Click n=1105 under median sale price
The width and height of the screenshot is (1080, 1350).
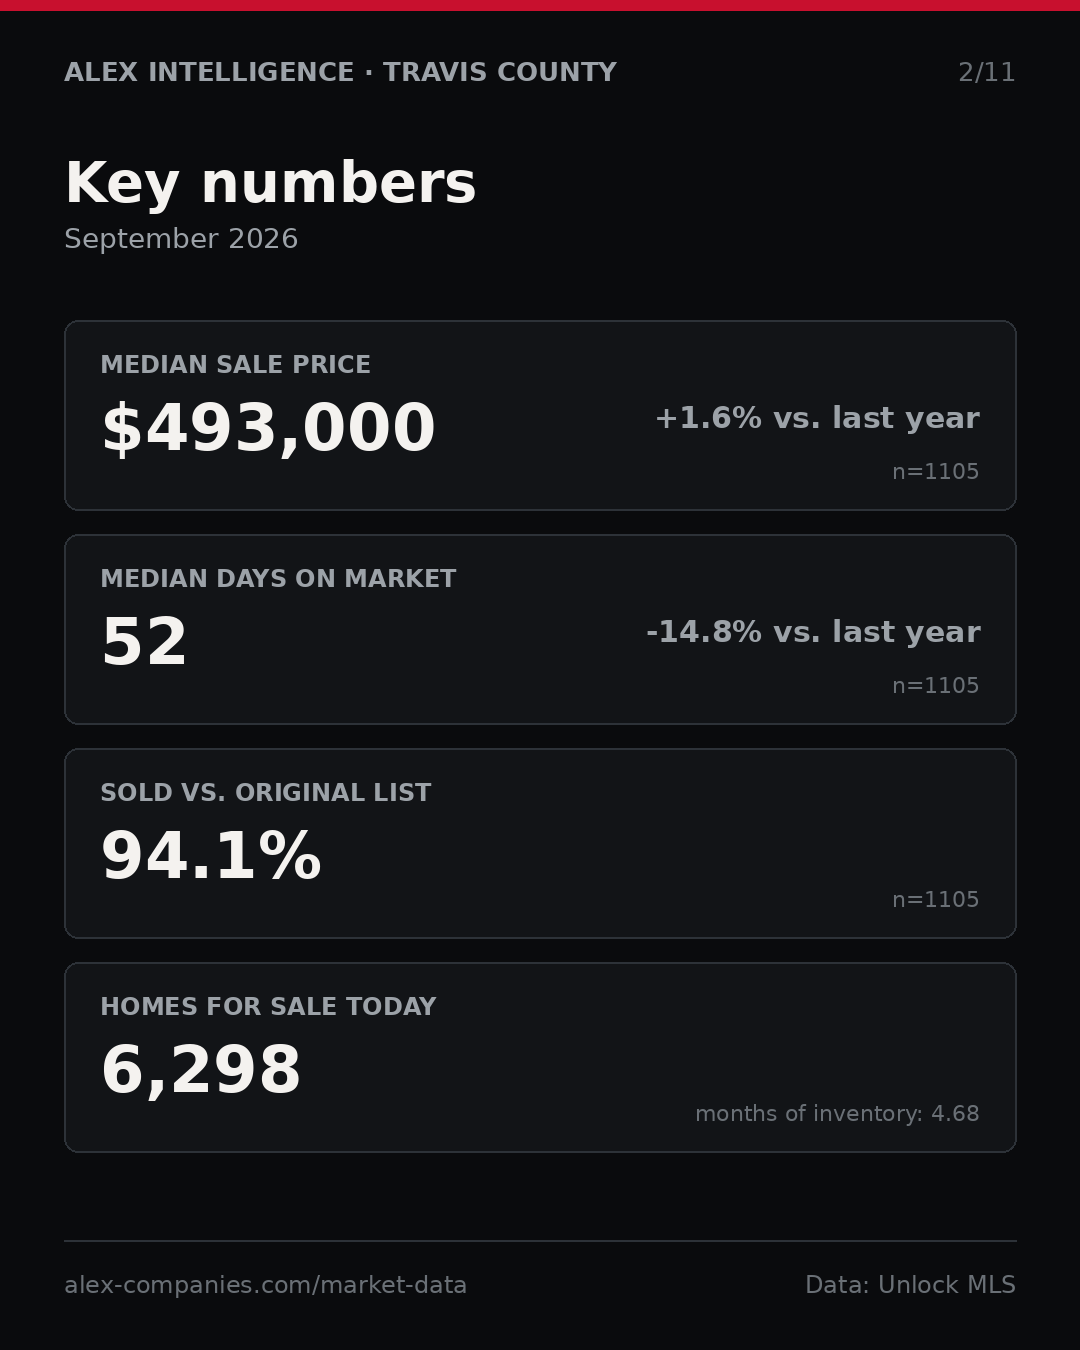coord(935,472)
